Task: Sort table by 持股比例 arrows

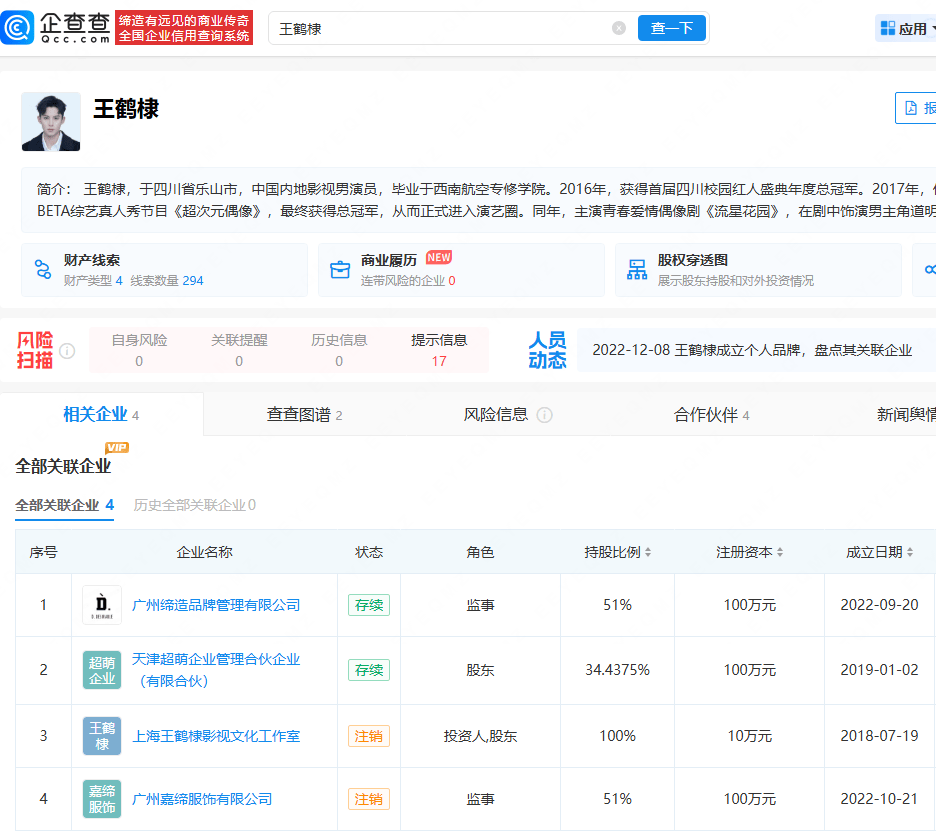Action: click(x=648, y=552)
